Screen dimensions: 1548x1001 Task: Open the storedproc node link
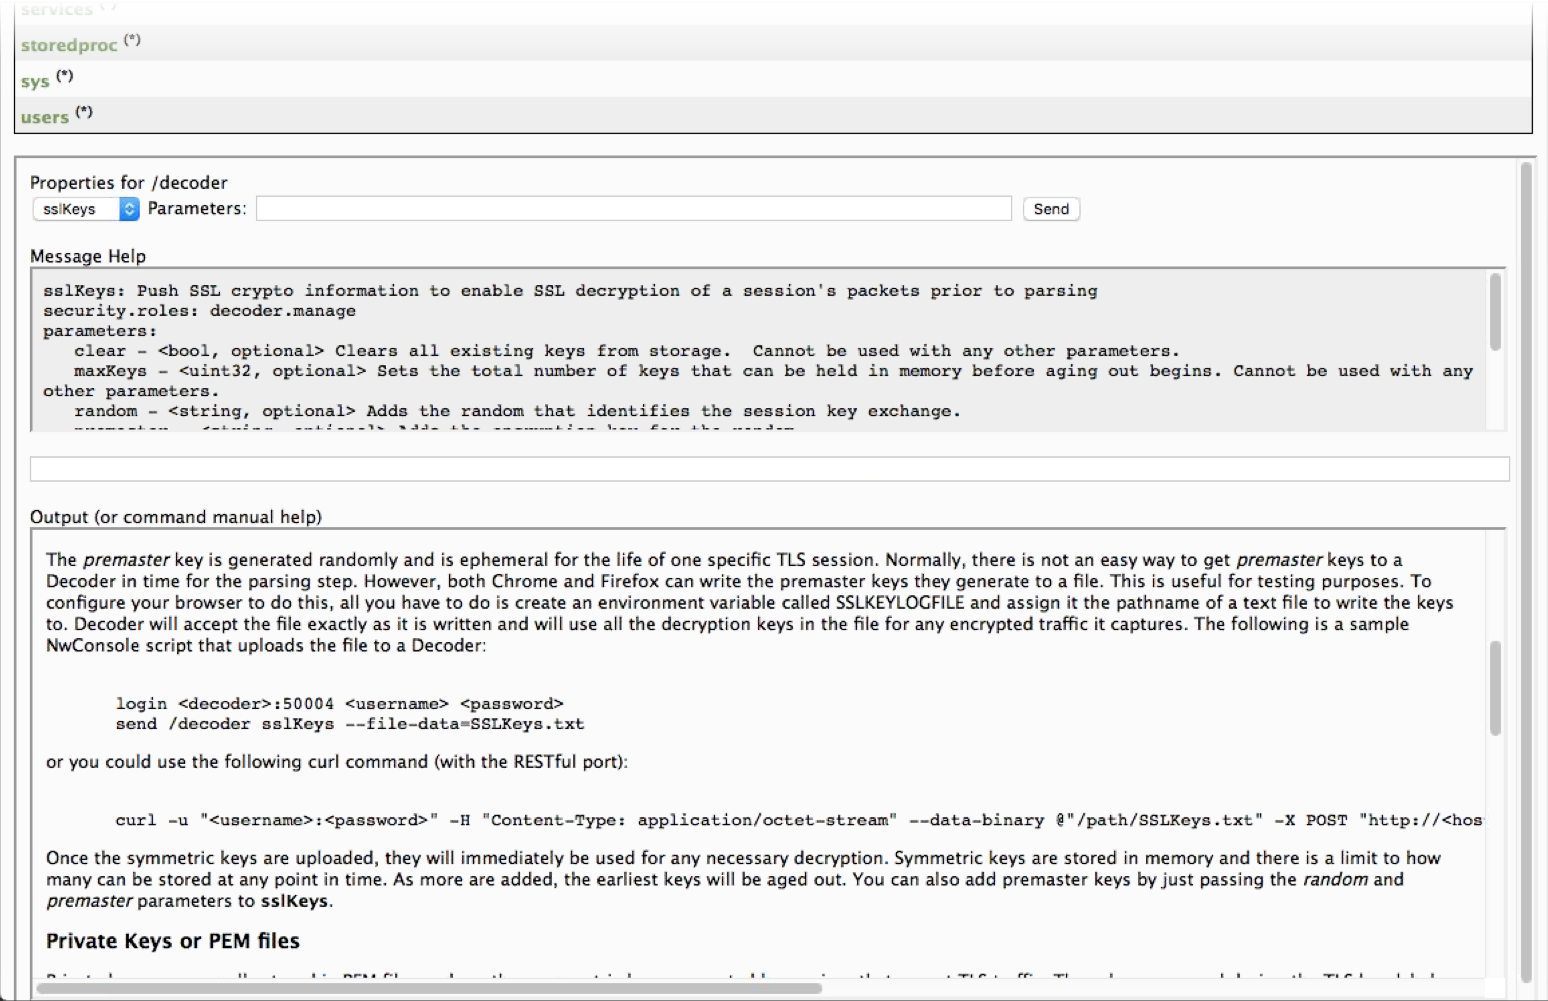point(68,45)
